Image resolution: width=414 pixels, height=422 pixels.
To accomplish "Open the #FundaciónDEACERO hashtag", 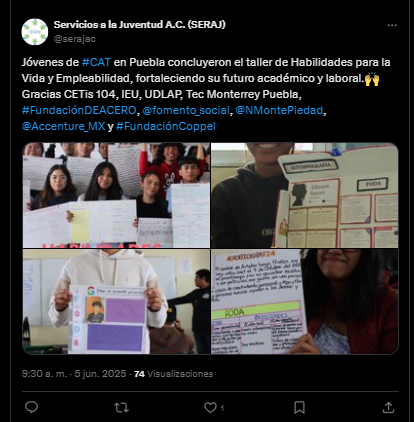I will click(79, 110).
